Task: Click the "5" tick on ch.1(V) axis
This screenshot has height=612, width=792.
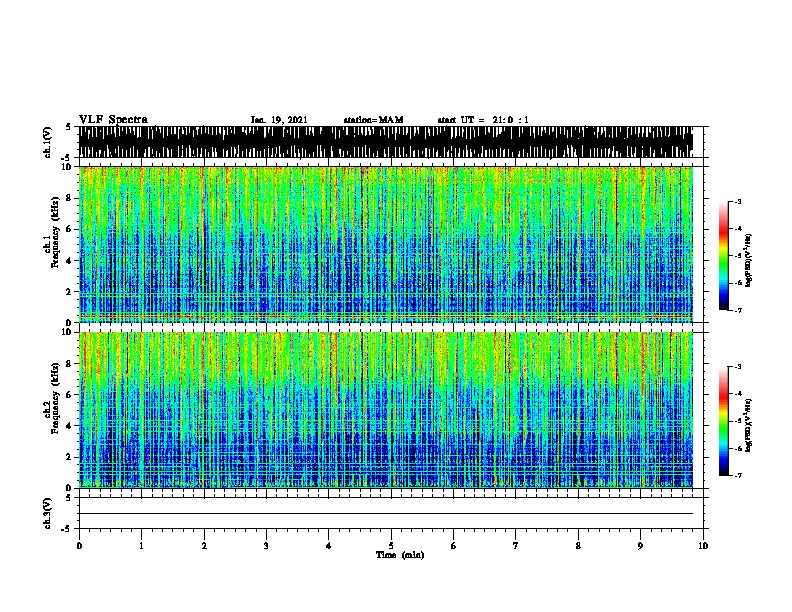Action: tap(70, 127)
